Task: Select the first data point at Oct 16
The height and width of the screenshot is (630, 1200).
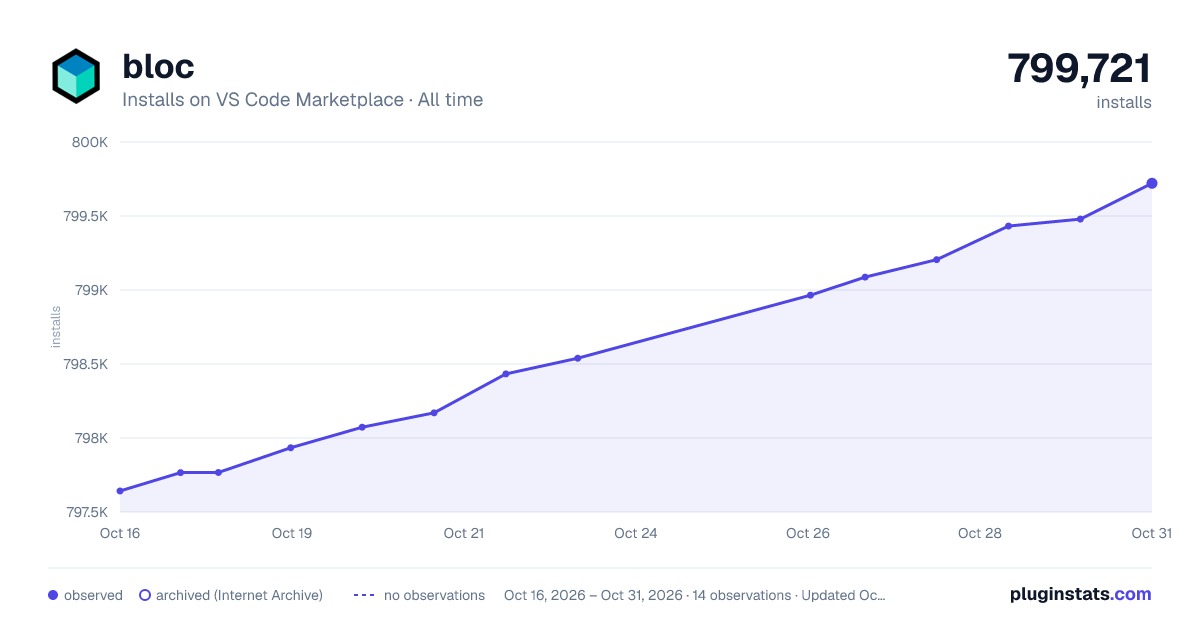Action: click(x=120, y=491)
